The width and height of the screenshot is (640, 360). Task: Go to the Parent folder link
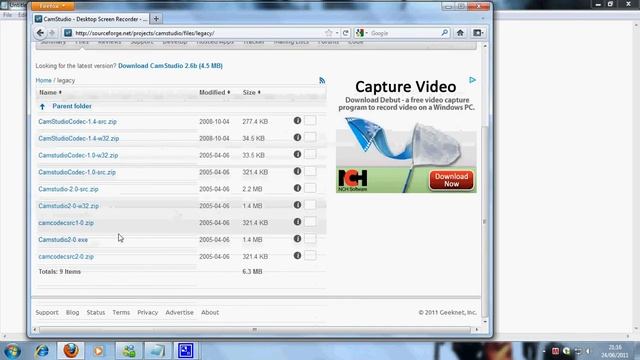pyautogui.click(x=71, y=106)
